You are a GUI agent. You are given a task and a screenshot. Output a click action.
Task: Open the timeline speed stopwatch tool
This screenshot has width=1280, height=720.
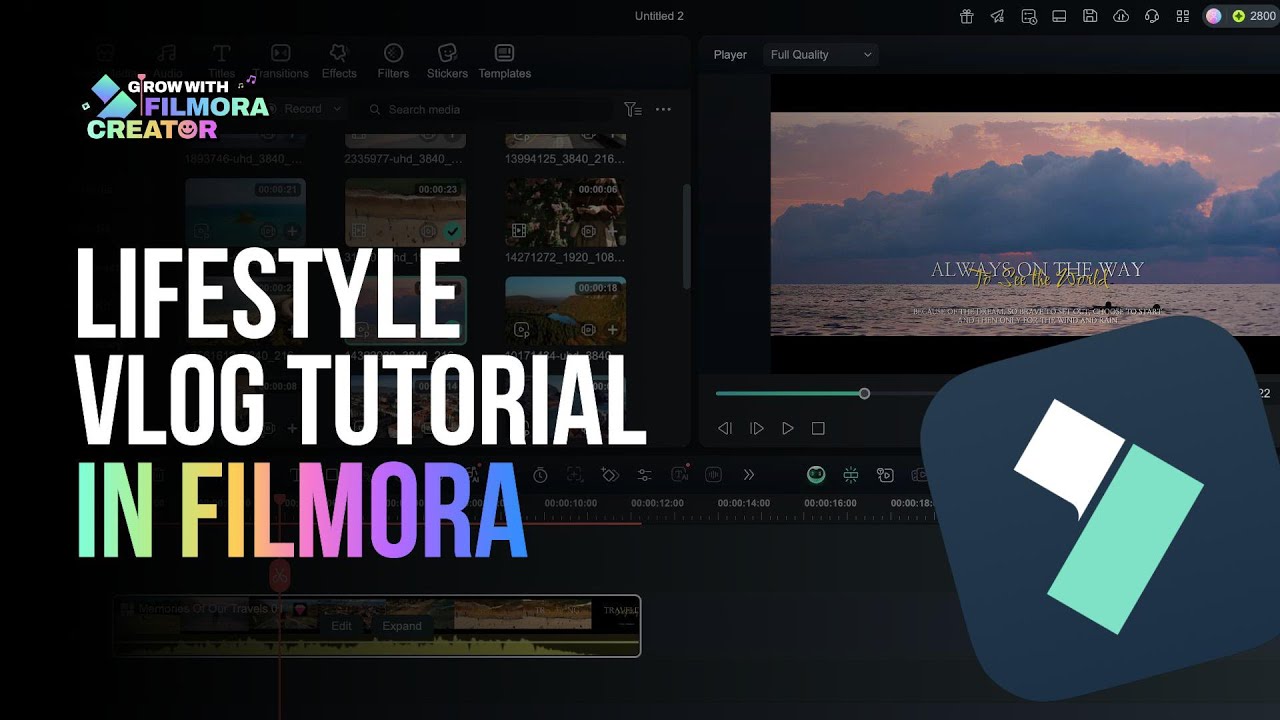point(540,475)
